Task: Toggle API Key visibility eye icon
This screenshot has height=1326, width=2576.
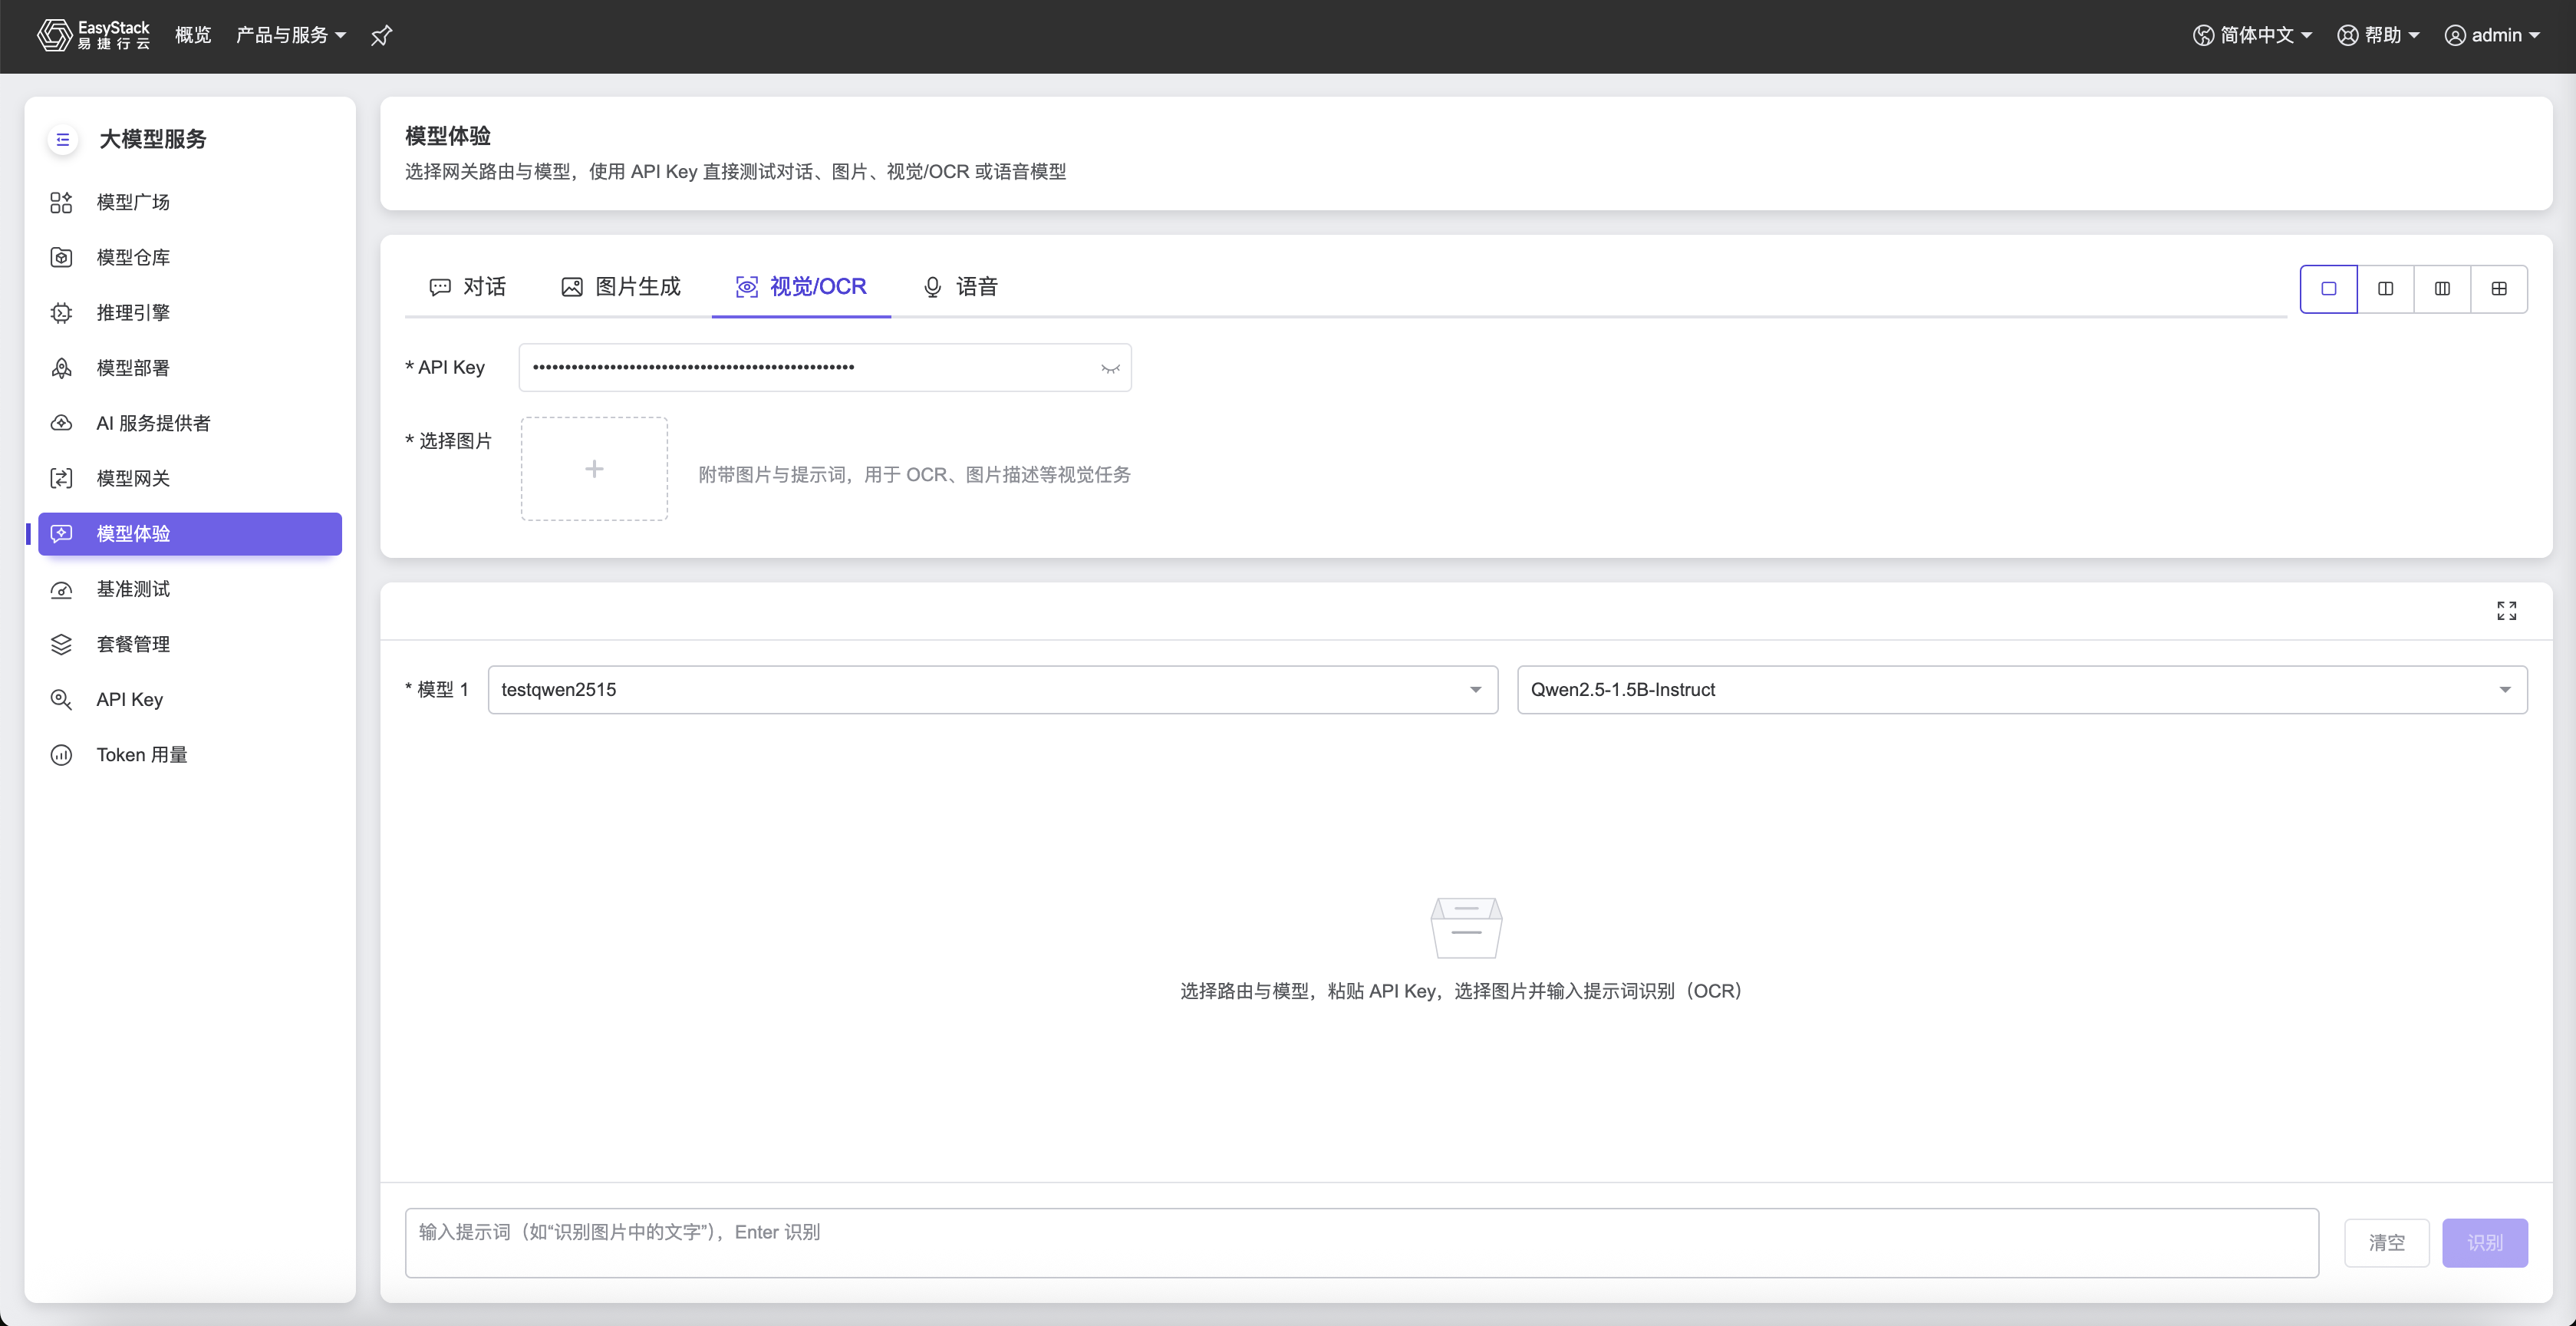Action: point(1110,368)
